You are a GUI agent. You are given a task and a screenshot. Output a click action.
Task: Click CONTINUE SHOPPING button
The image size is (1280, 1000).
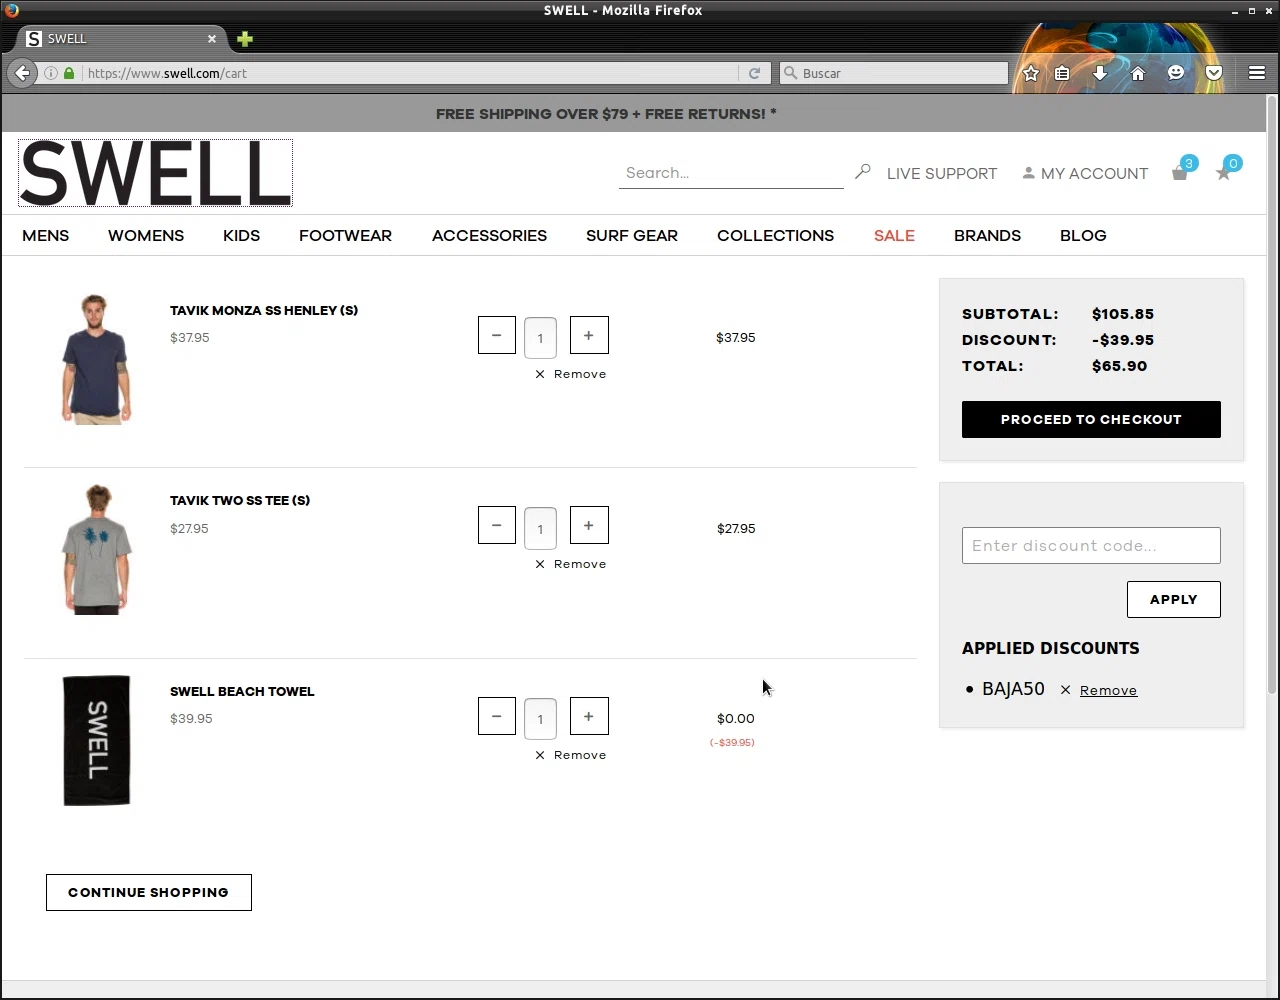coord(148,892)
